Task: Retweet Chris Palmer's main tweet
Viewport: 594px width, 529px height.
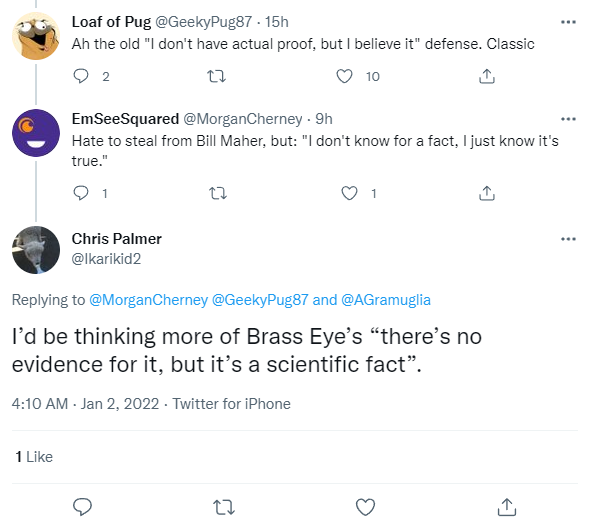Action: tap(224, 507)
